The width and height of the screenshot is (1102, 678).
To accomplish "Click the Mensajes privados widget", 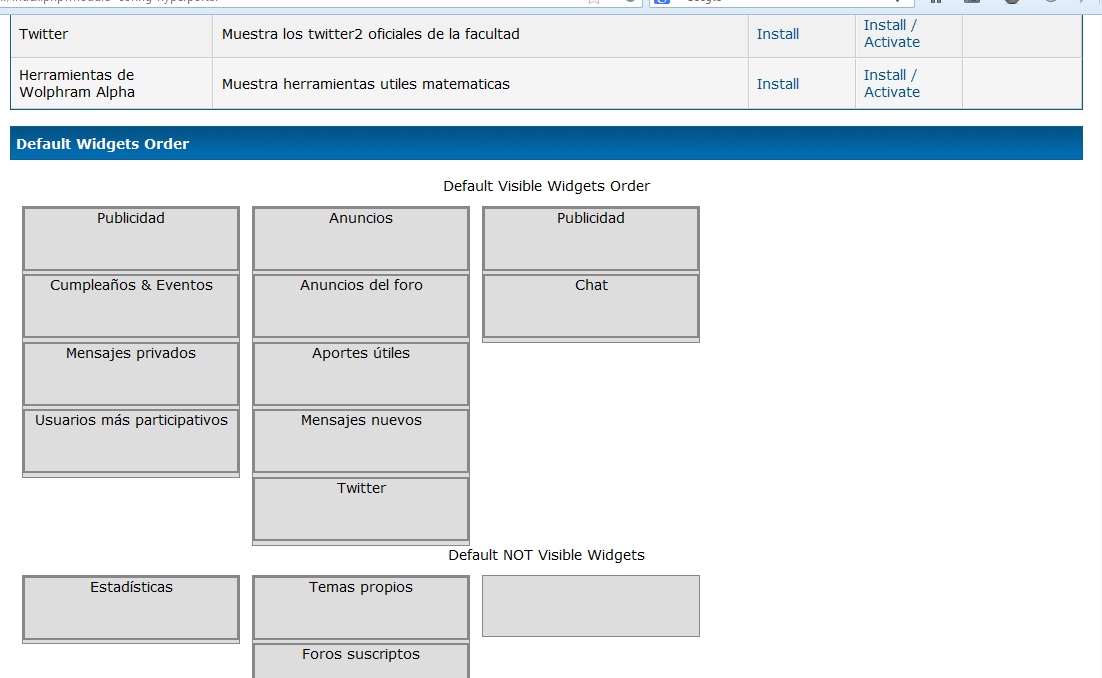I will [x=131, y=373].
